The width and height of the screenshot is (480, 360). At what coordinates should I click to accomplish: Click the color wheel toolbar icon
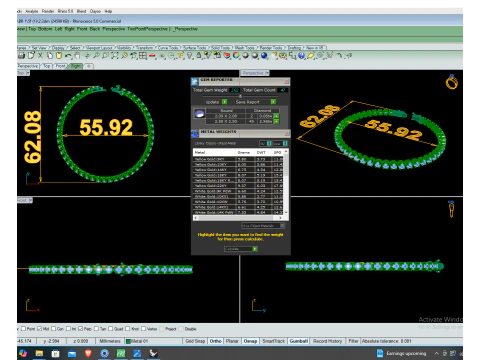[236, 56]
